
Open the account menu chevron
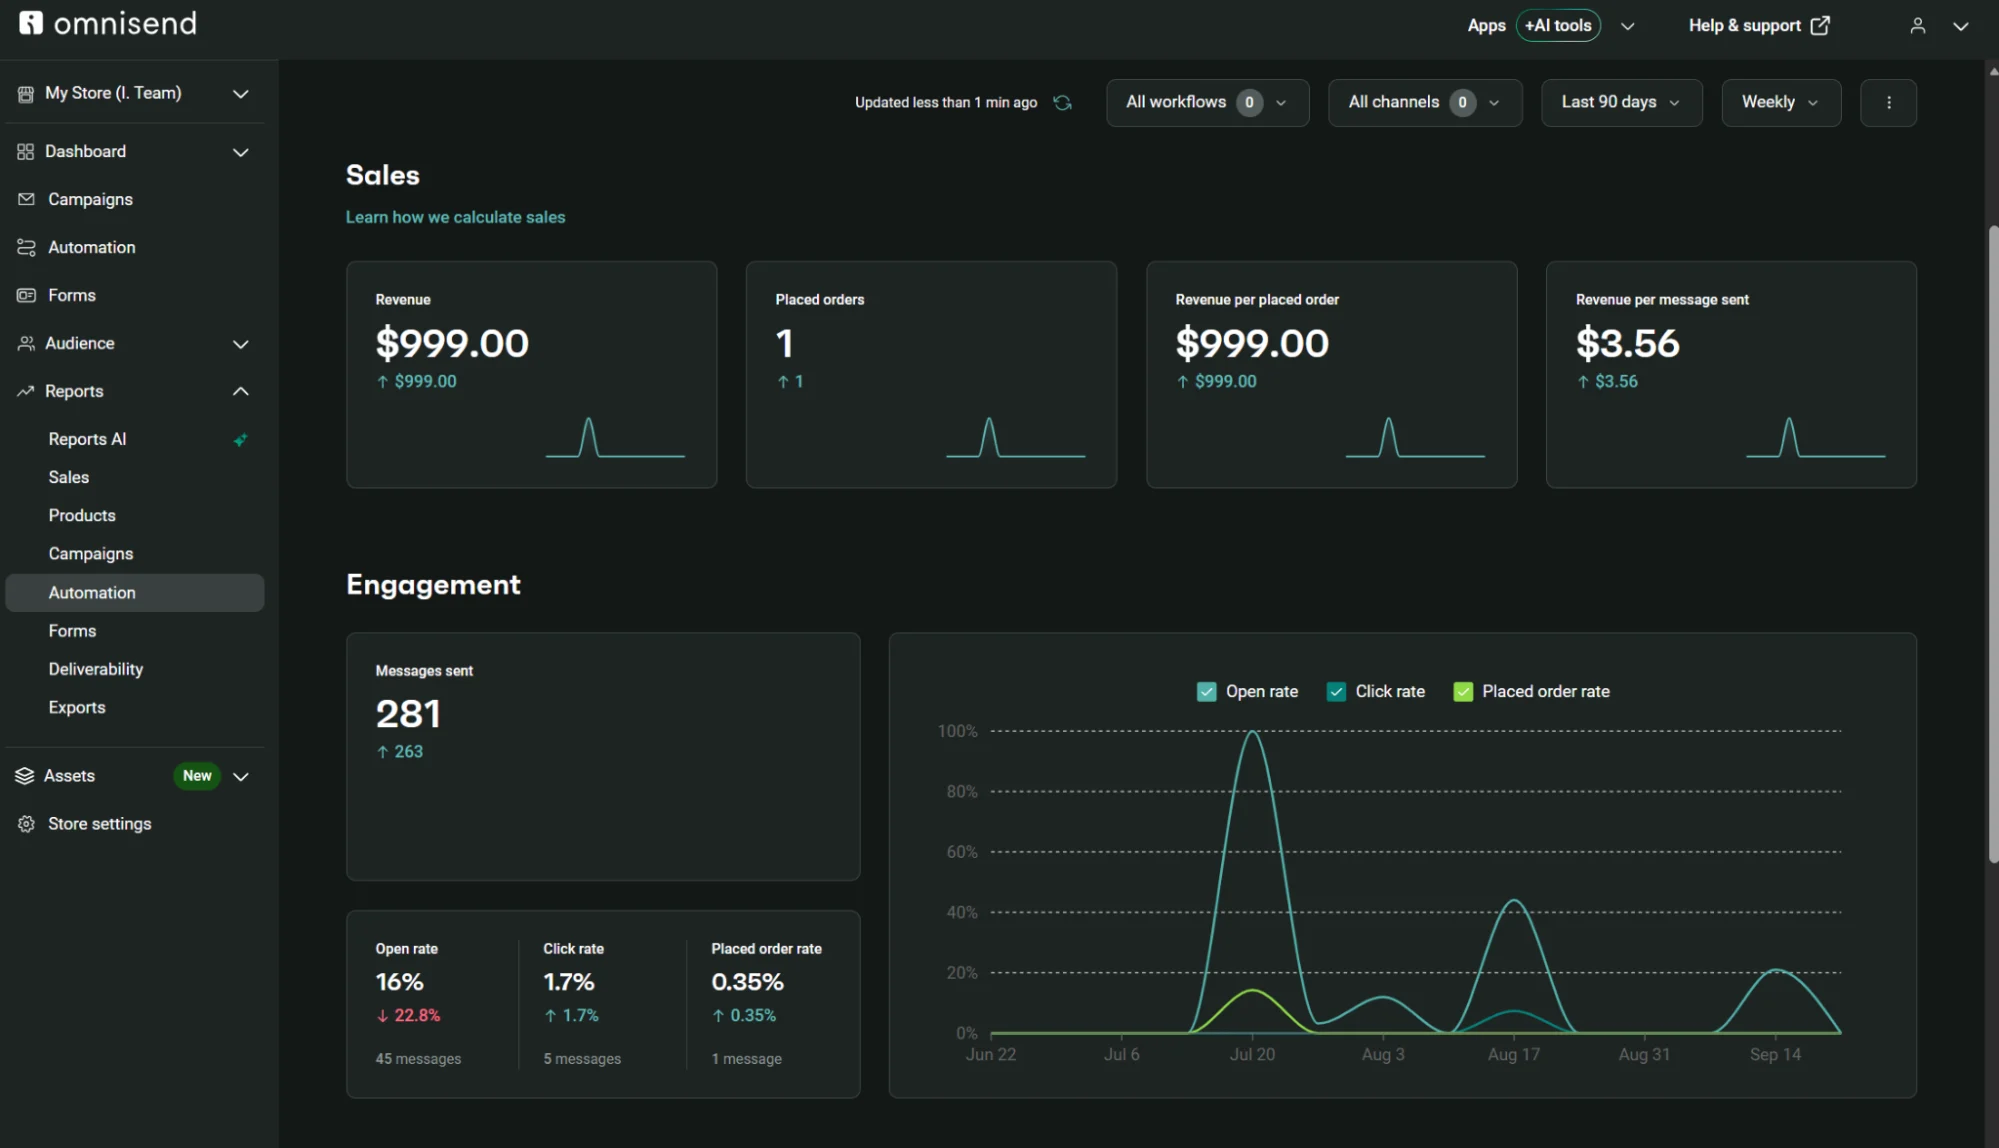(x=1960, y=26)
